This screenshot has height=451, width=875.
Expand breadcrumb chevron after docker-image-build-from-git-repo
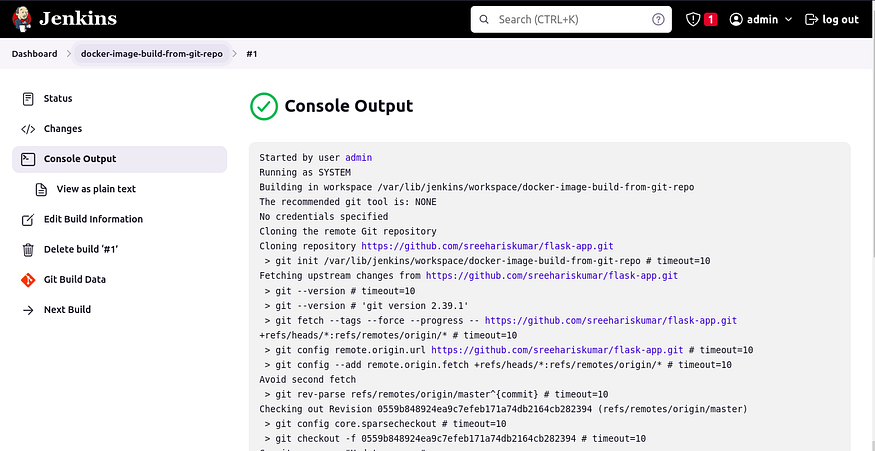(x=234, y=54)
